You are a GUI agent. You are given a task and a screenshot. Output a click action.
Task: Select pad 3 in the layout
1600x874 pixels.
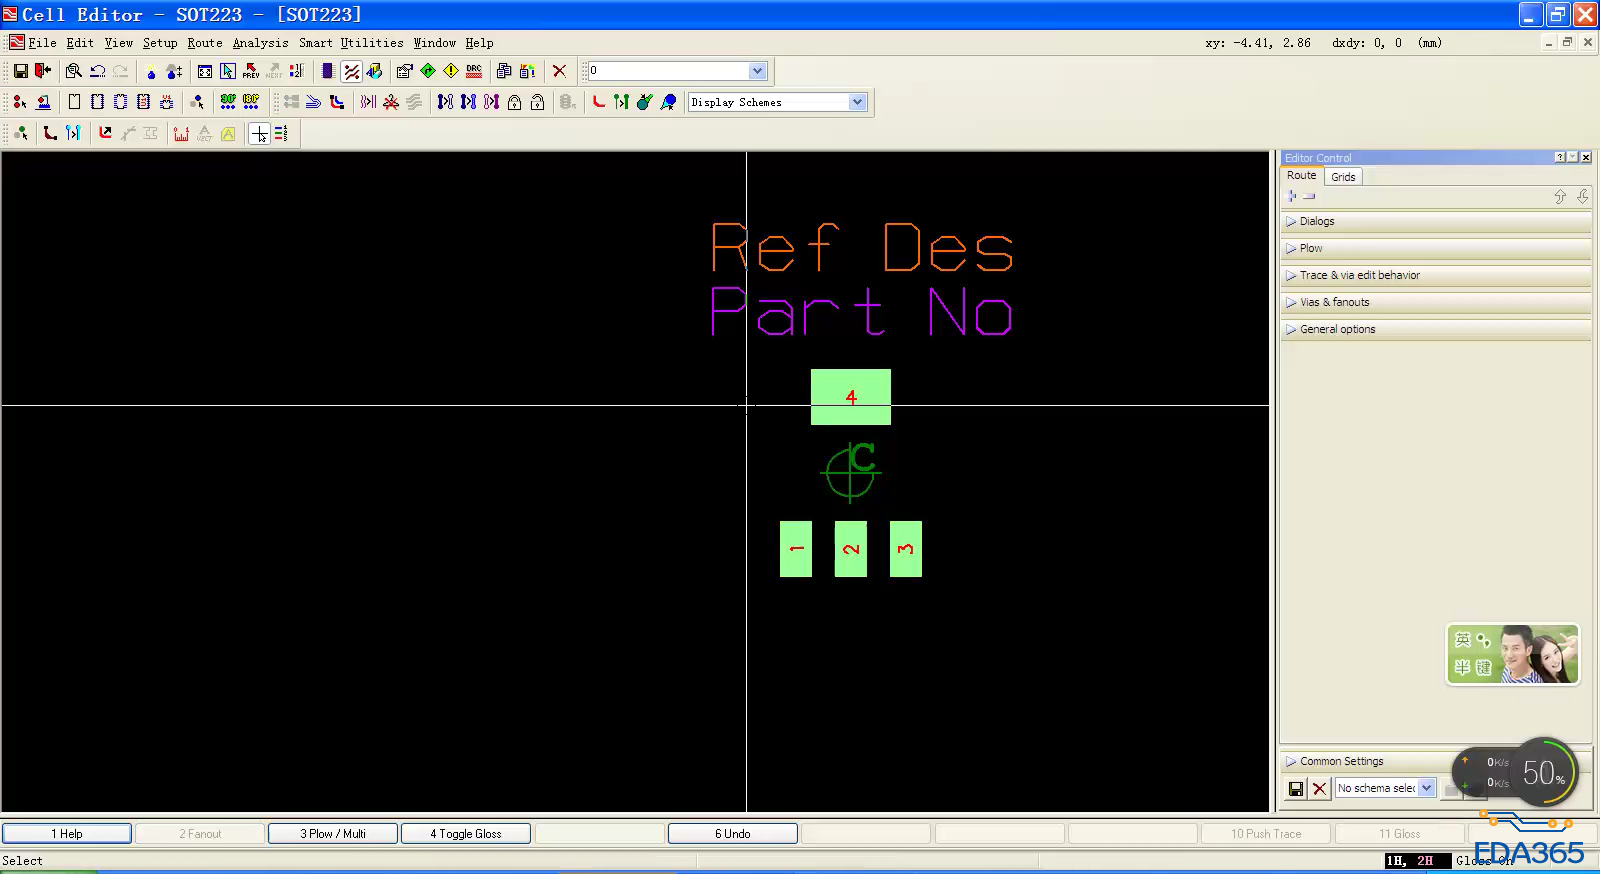pos(906,549)
